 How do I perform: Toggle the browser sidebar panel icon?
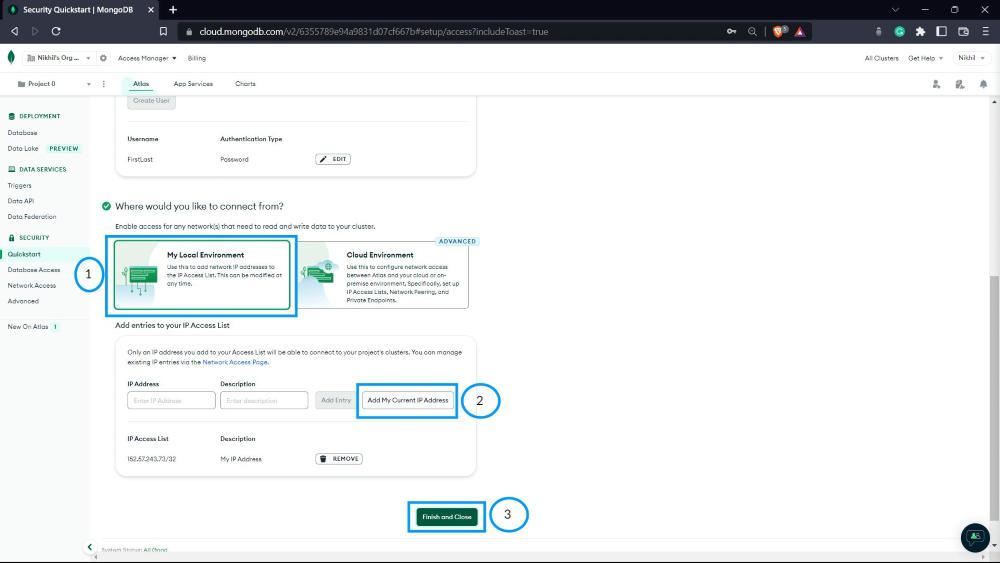[x=941, y=31]
